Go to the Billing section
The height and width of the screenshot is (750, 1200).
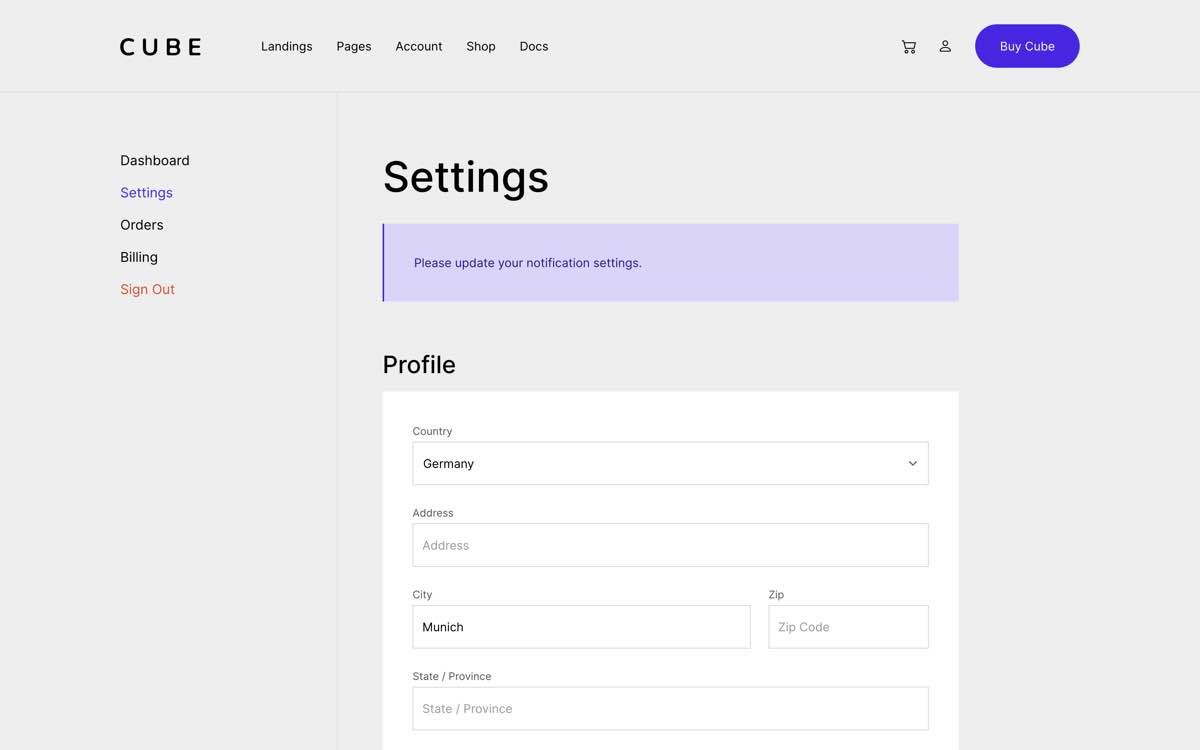click(x=138, y=257)
